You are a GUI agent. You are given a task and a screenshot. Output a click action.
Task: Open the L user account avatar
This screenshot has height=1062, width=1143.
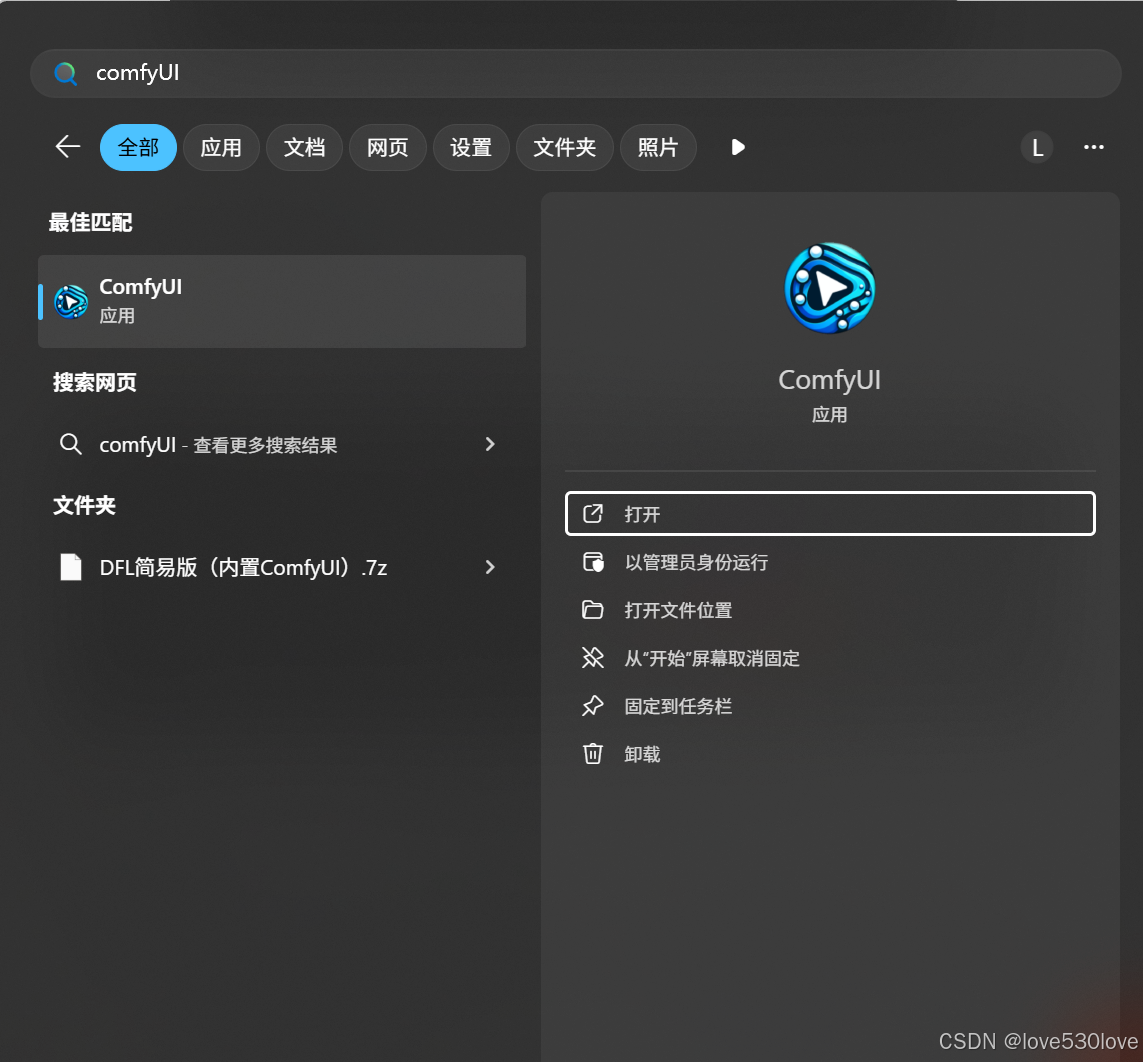1037,148
